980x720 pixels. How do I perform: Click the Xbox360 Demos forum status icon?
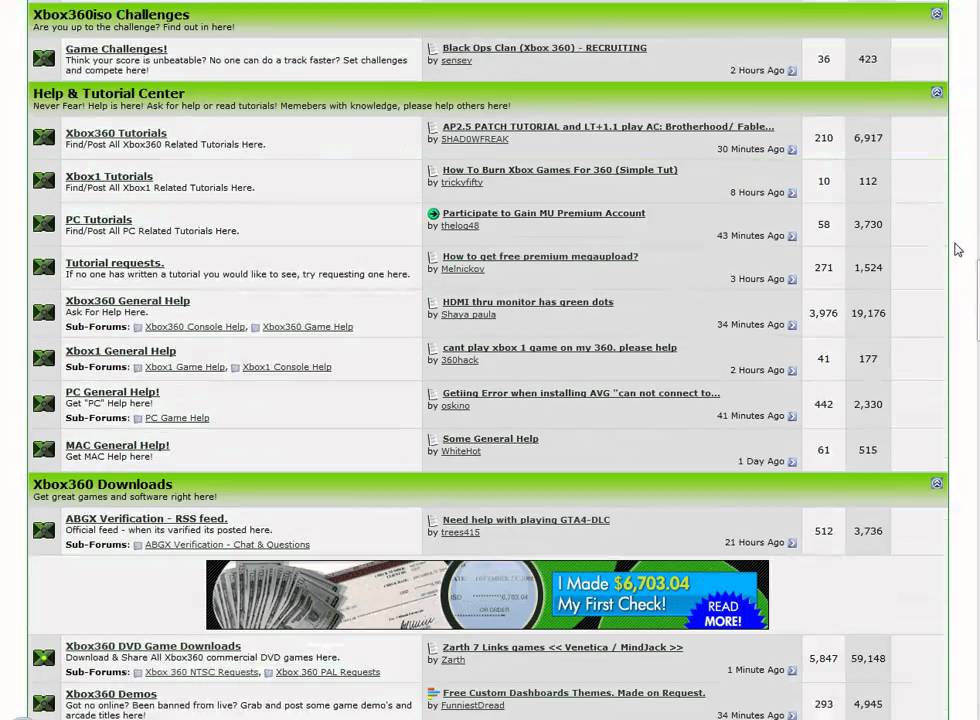pyautogui.click(x=44, y=703)
